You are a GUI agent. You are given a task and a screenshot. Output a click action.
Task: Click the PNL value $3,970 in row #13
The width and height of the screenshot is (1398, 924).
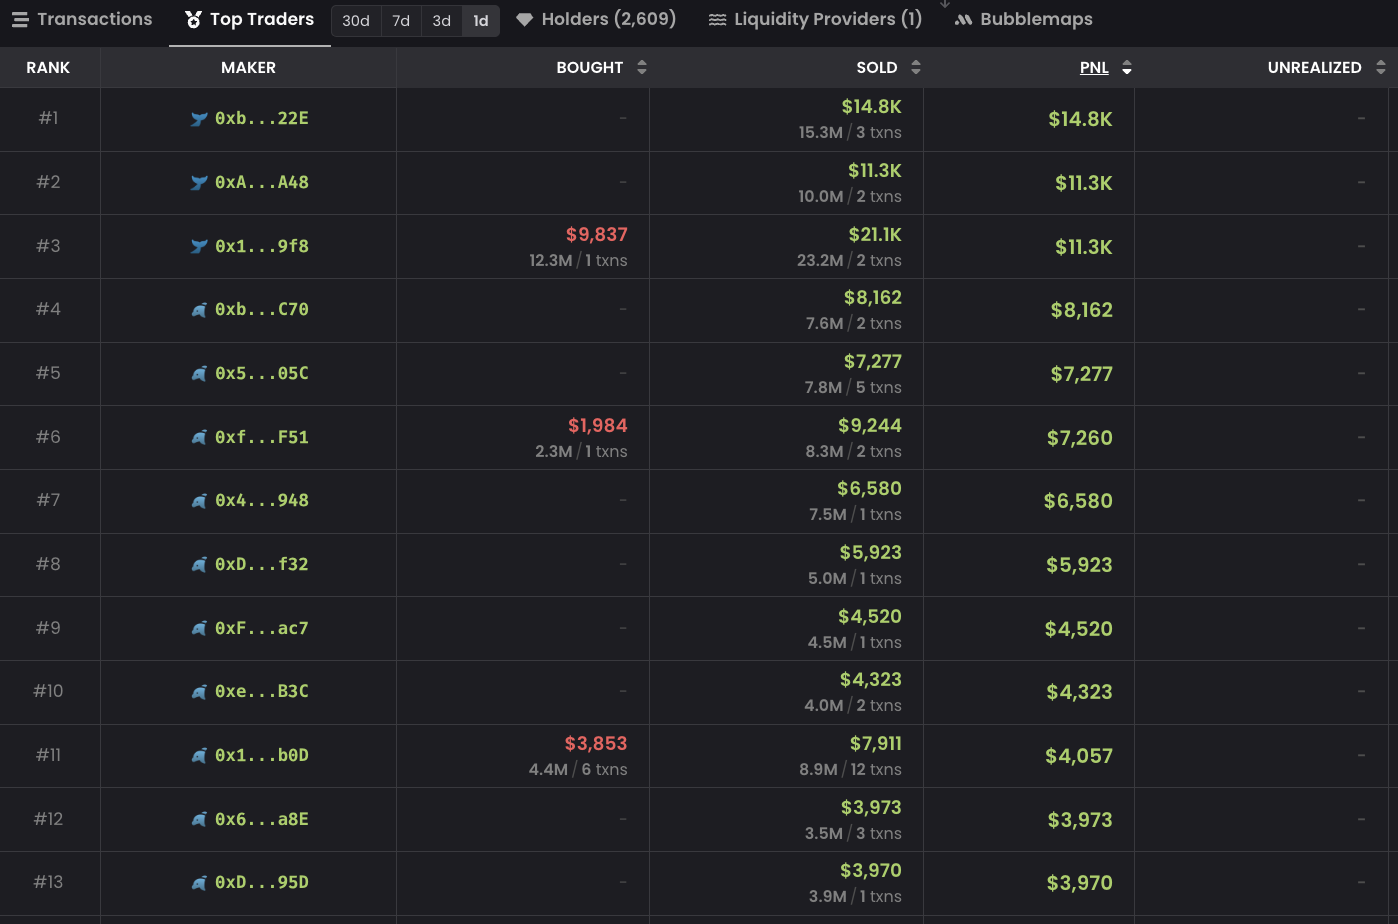(x=1080, y=883)
